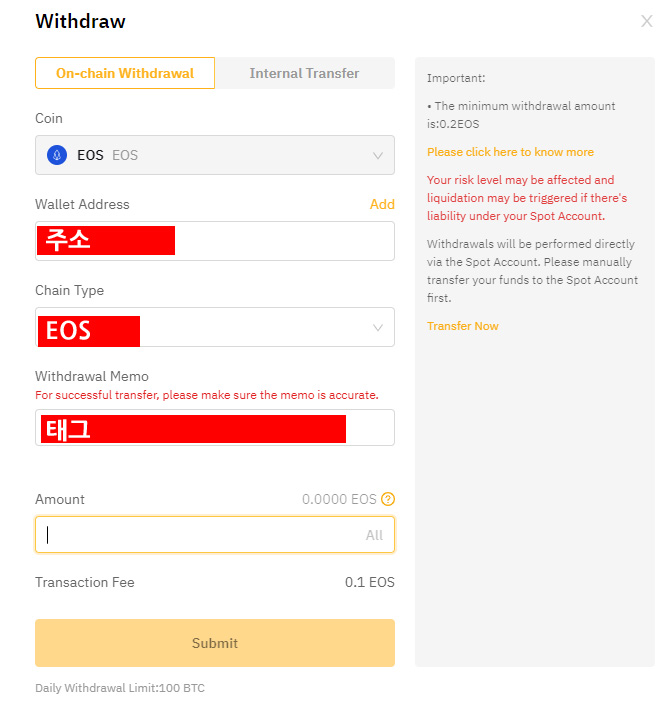
Task: Click the Daily Withdrawal Limit text
Action: pos(120,688)
